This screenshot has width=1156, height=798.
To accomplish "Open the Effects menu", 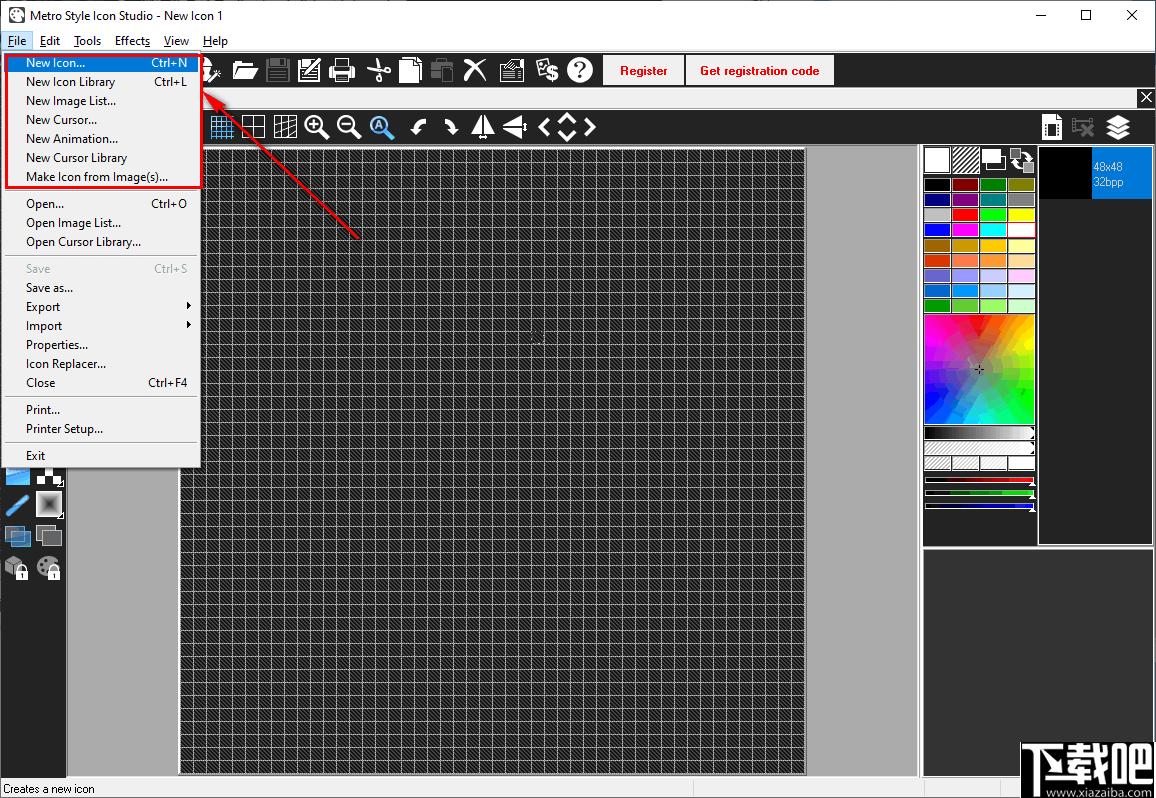I will tap(132, 41).
